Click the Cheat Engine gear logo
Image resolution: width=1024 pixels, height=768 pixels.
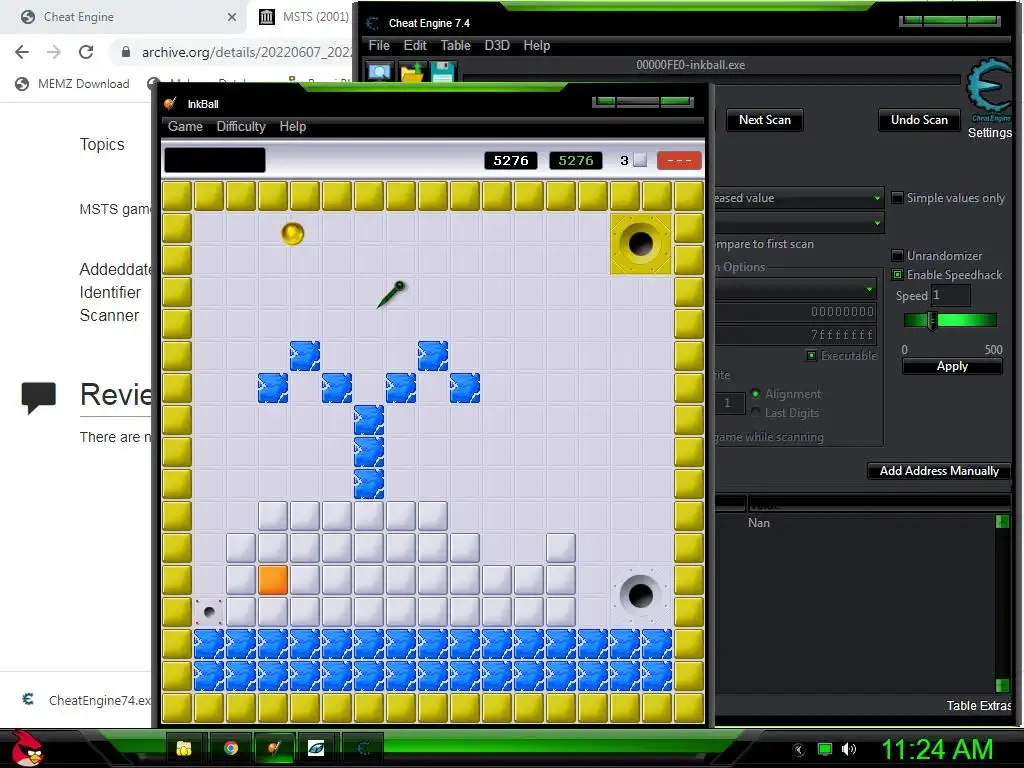(x=990, y=88)
